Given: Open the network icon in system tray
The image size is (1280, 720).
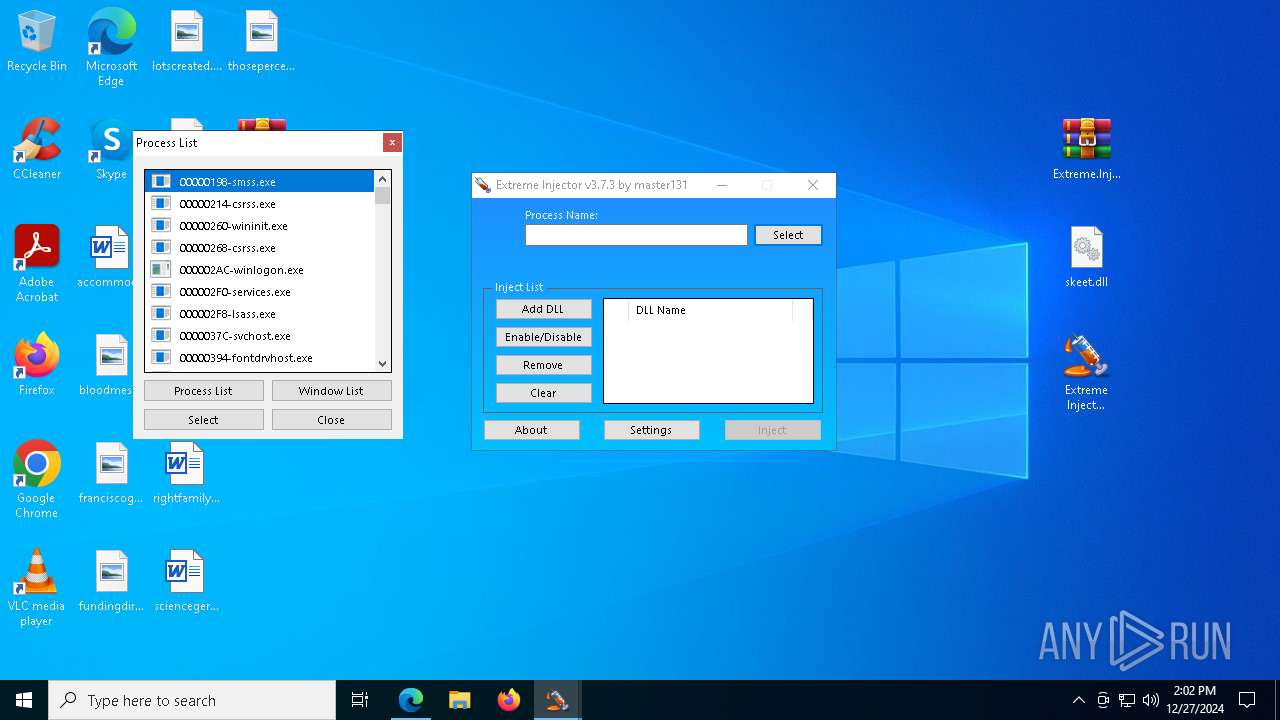Looking at the screenshot, I should pyautogui.click(x=1127, y=700).
